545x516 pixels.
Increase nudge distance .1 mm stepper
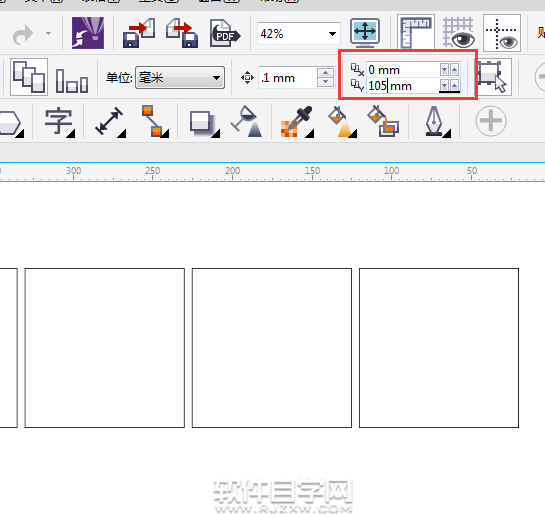point(325,73)
